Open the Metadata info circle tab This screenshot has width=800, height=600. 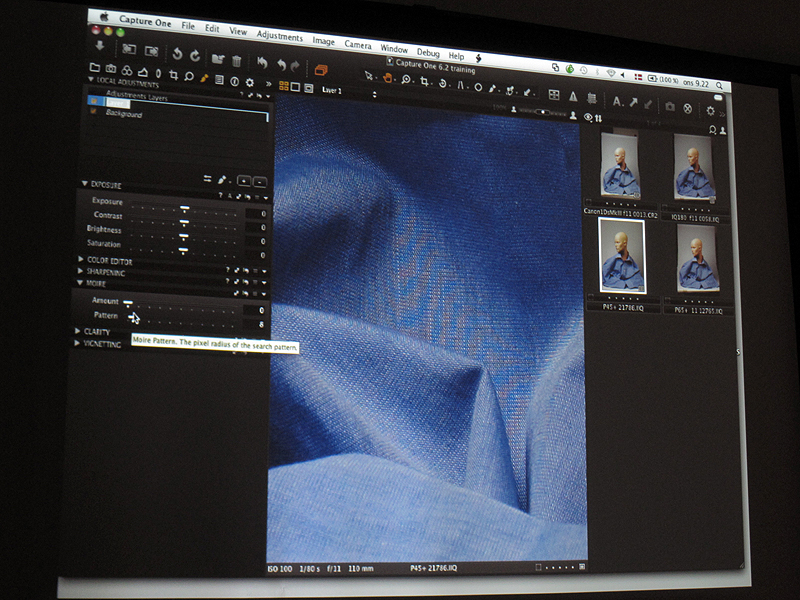coord(234,81)
